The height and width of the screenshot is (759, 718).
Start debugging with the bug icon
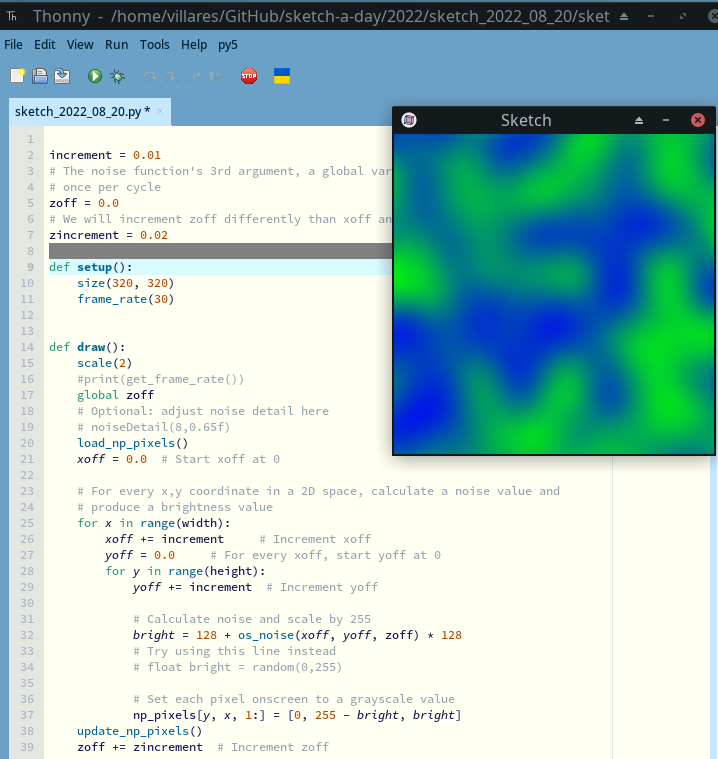coord(118,76)
